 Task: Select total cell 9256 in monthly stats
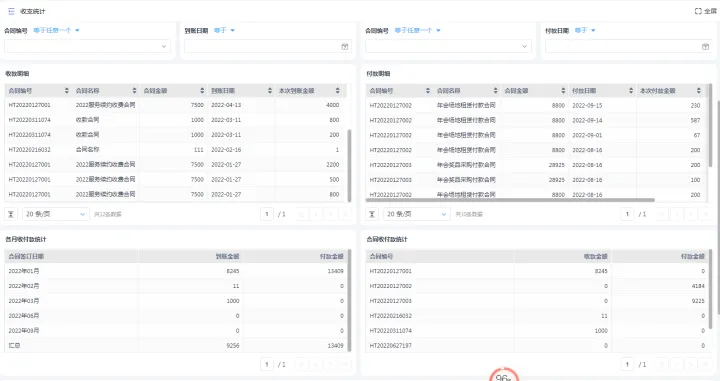click(x=233, y=346)
